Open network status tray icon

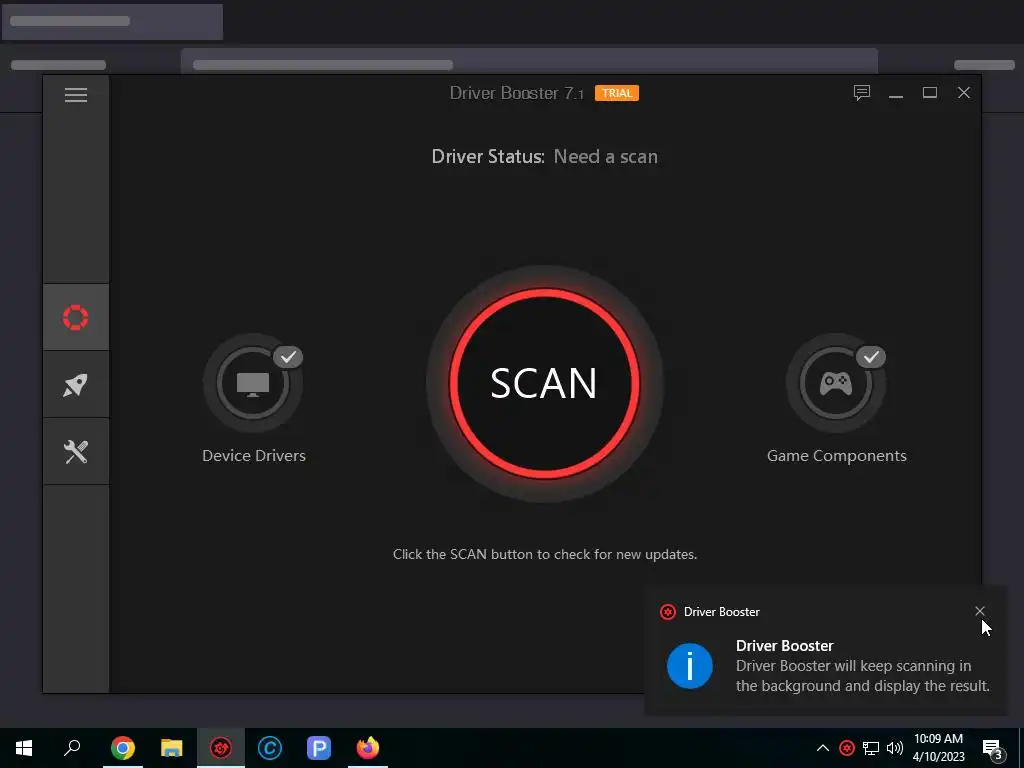pos(871,748)
